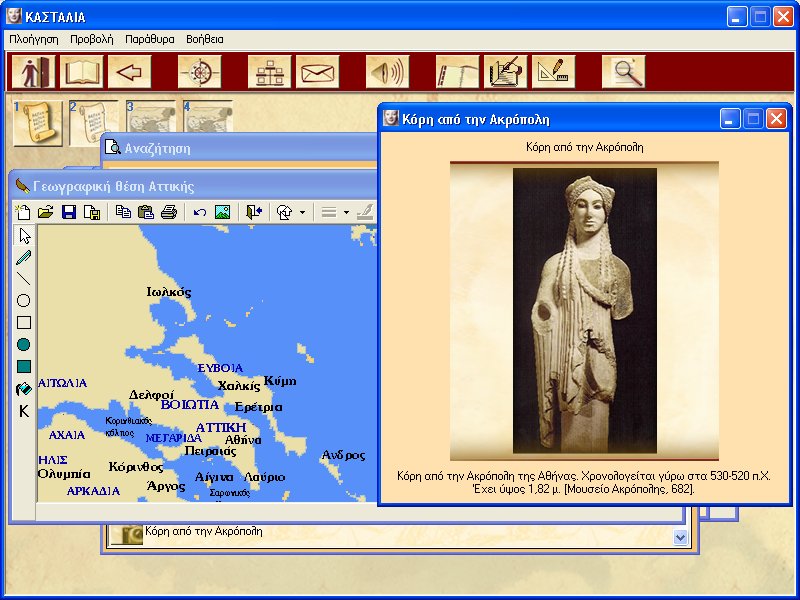This screenshot has height=600, width=800.
Task: Open the writing notes icon
Action: pyautogui.click(x=506, y=72)
